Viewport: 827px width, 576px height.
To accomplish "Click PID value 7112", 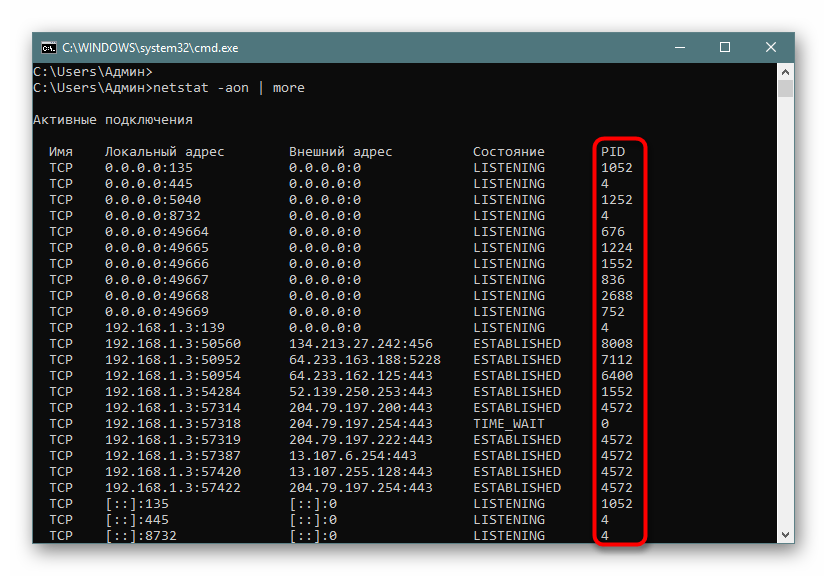I will click(x=617, y=360).
